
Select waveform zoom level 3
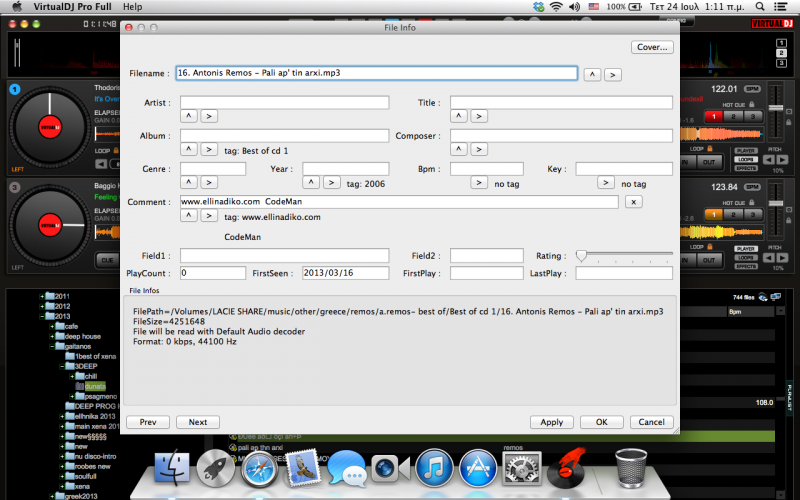[x=781, y=63]
